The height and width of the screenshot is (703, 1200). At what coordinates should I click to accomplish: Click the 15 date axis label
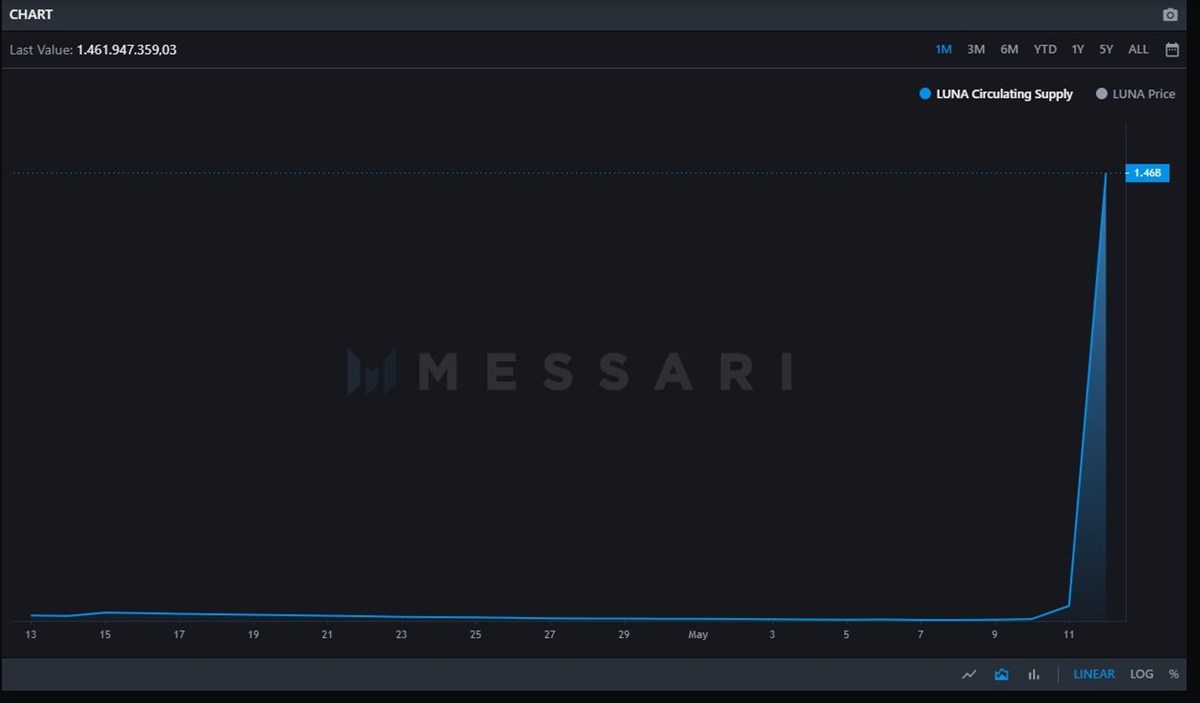click(x=105, y=635)
